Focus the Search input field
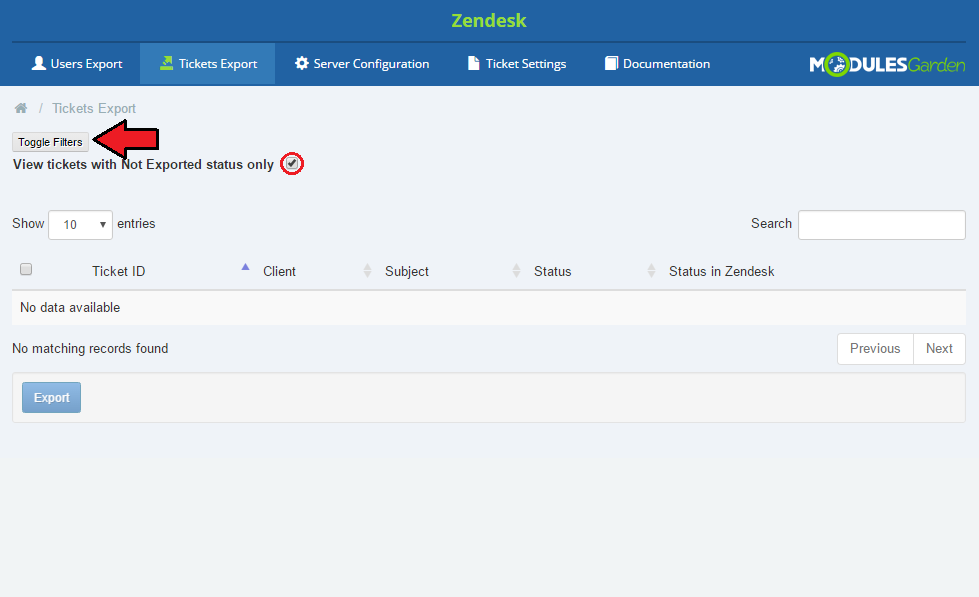 pyautogui.click(x=882, y=225)
